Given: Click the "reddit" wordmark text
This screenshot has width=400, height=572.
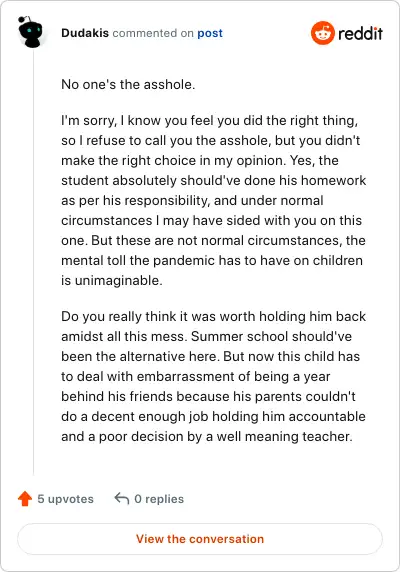Looking at the screenshot, I should click(360, 34).
